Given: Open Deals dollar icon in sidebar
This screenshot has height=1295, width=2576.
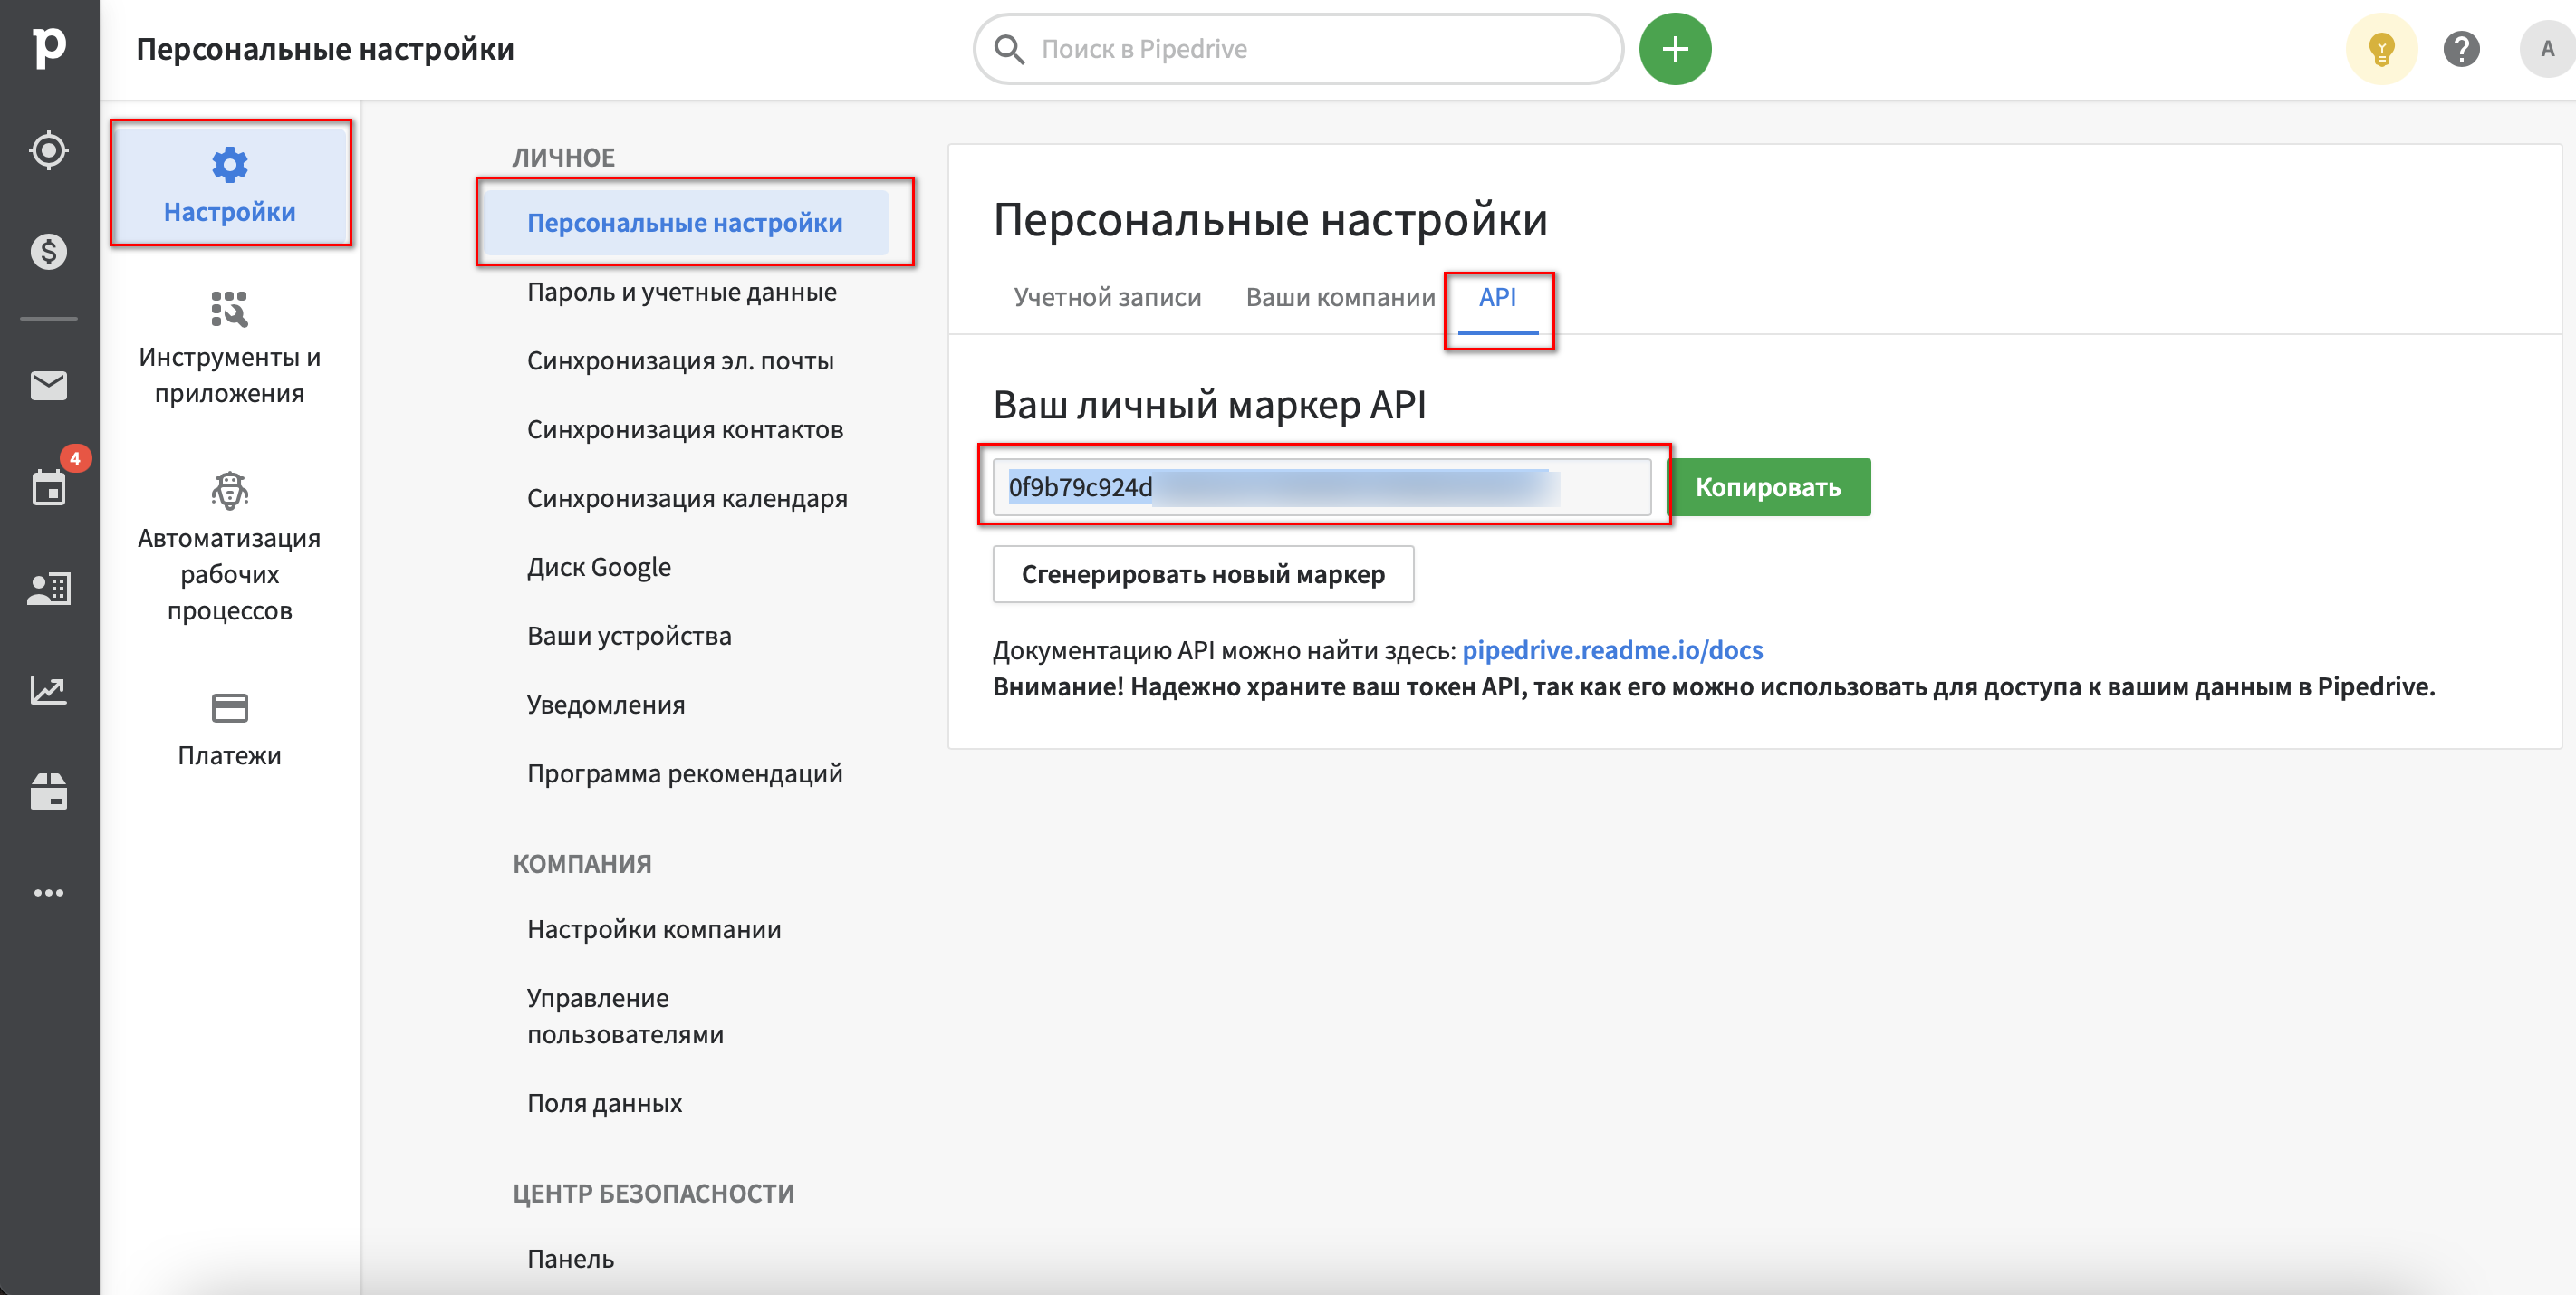Looking at the screenshot, I should 48,251.
